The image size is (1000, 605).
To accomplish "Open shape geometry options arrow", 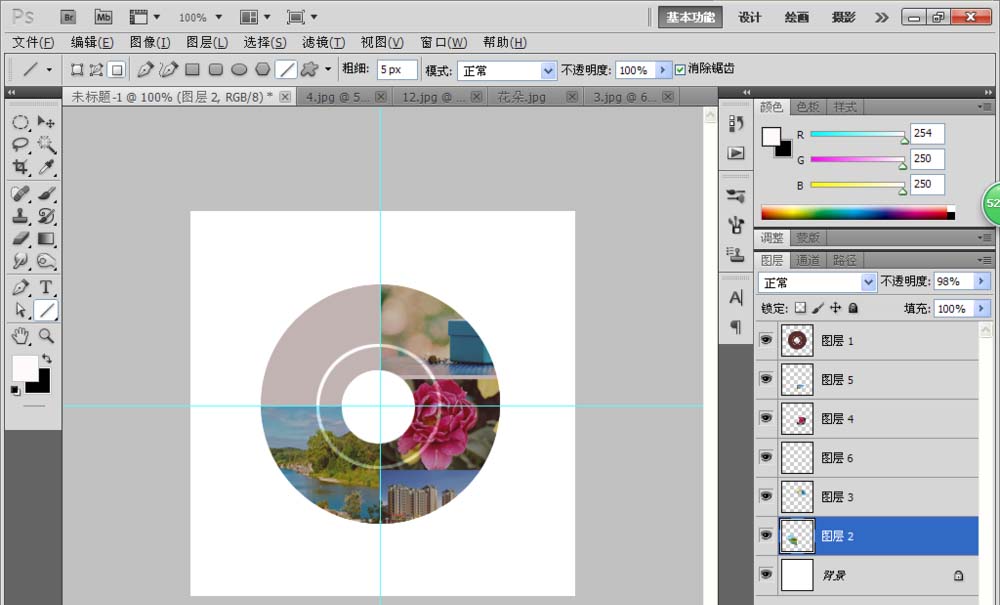I will click(x=328, y=69).
